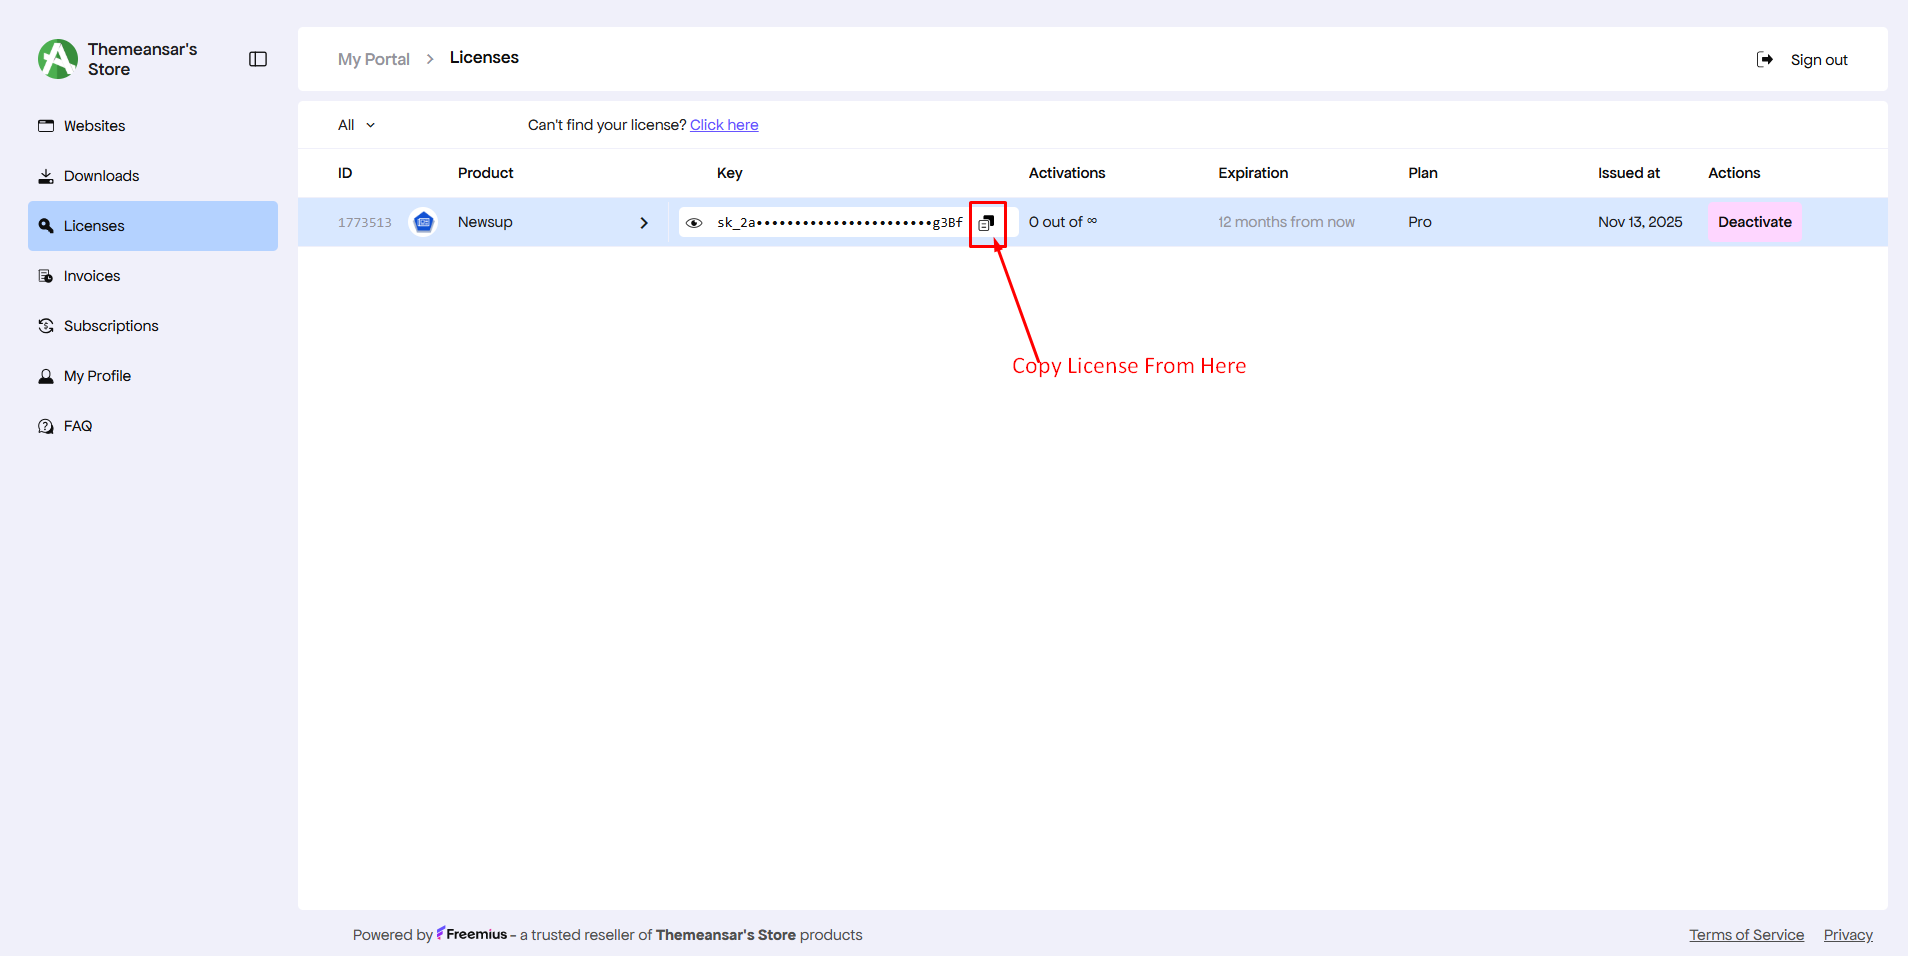Go to Downloads in the sidebar
This screenshot has width=1908, height=956.
pos(101,176)
